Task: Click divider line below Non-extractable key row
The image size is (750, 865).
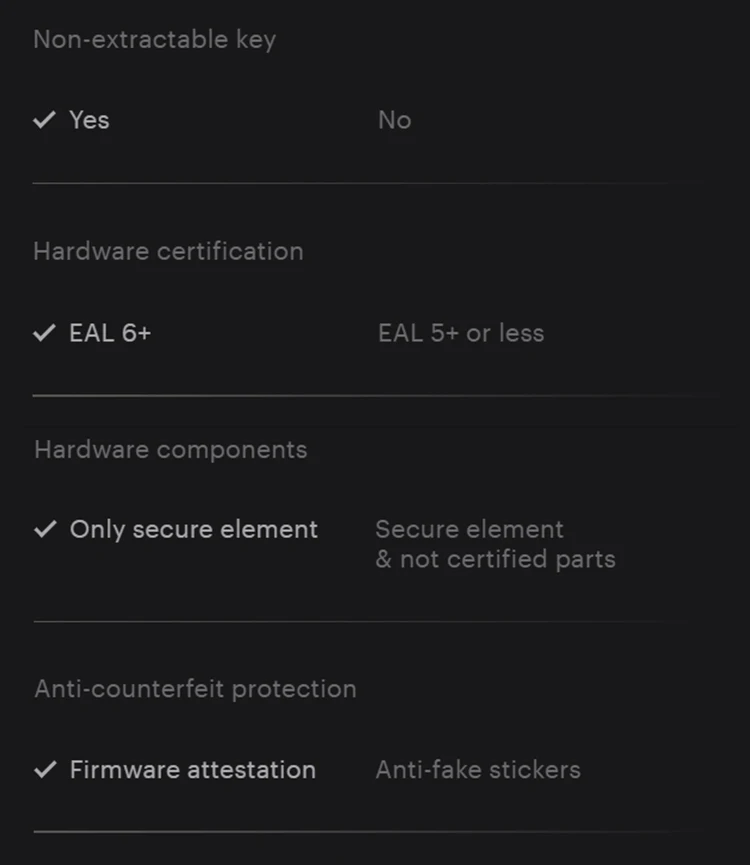Action: pyautogui.click(x=350, y=183)
